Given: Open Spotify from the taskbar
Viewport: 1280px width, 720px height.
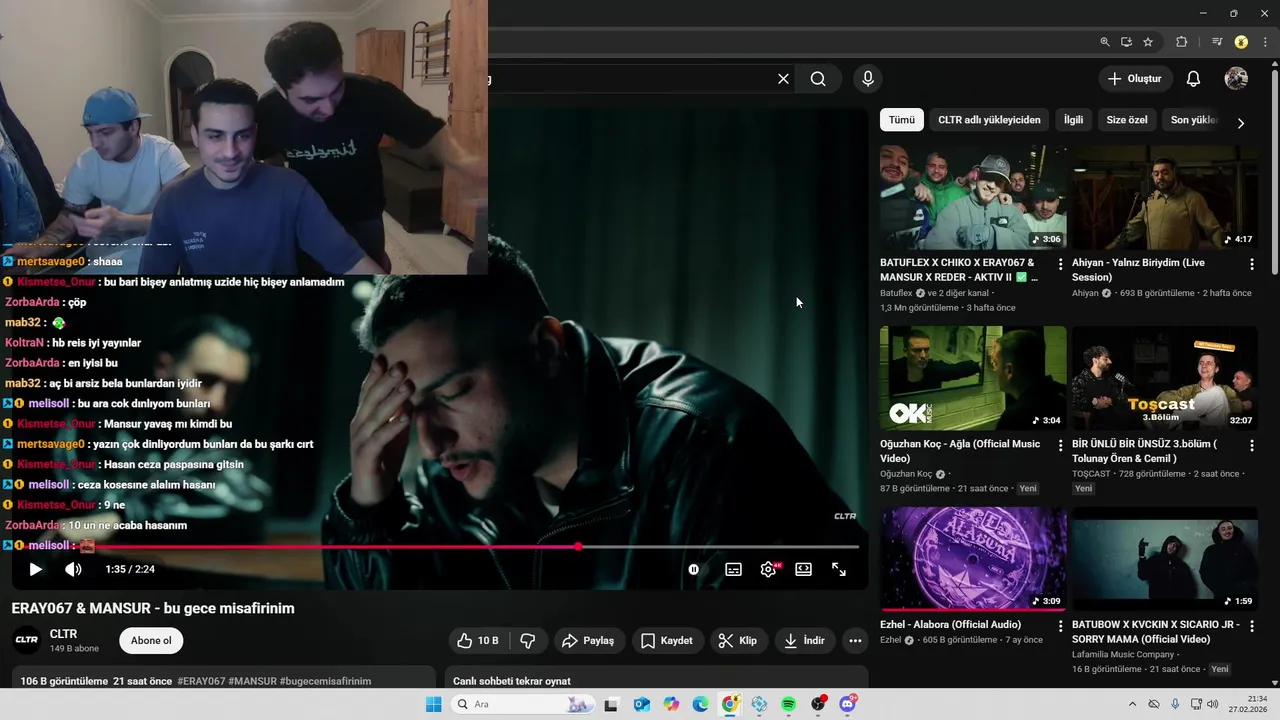Looking at the screenshot, I should (789, 705).
